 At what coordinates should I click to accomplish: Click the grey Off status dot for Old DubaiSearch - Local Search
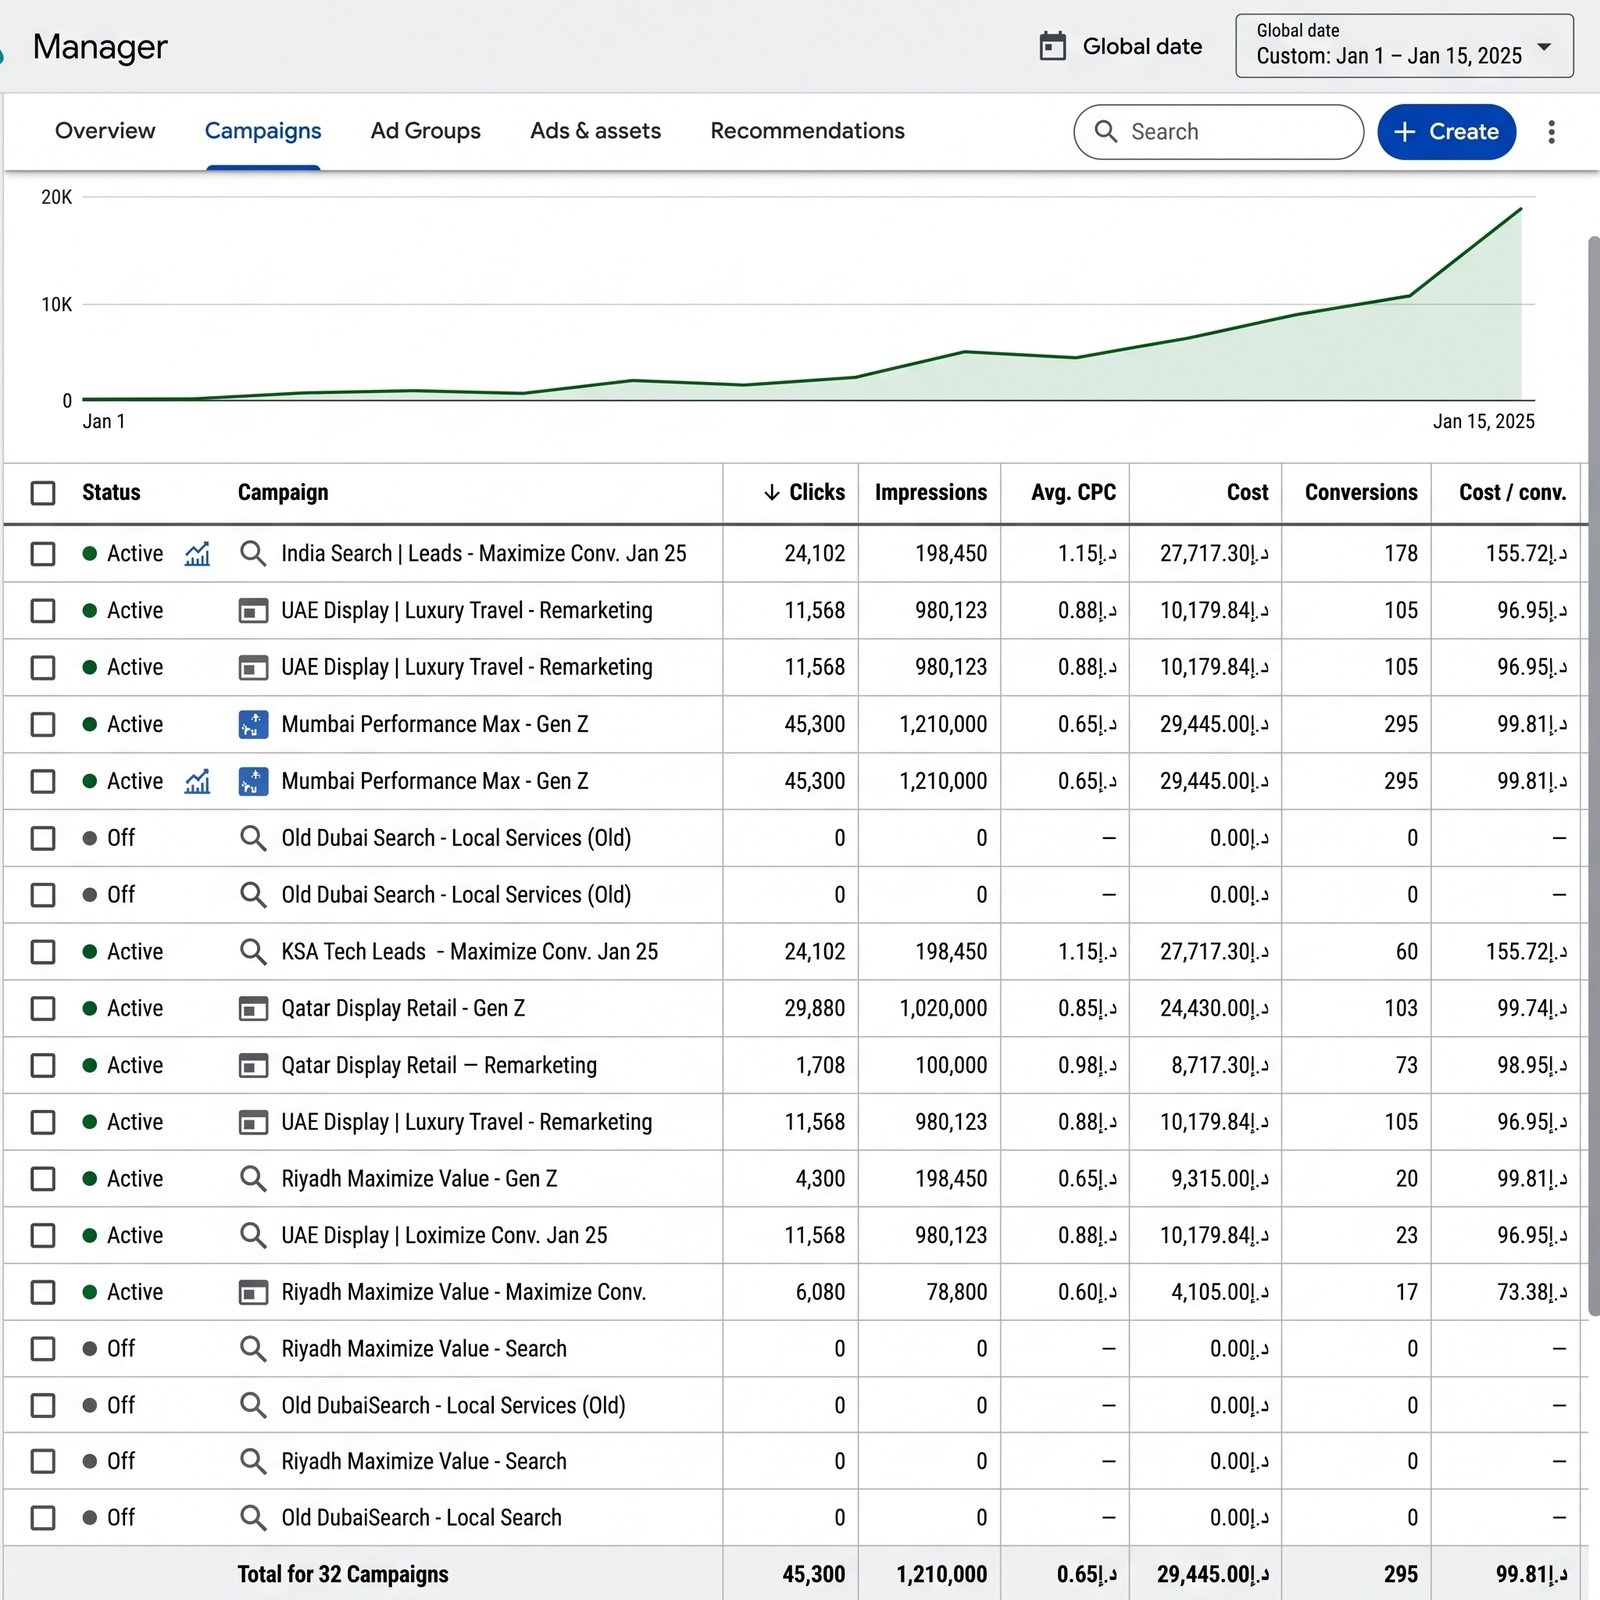(90, 1517)
